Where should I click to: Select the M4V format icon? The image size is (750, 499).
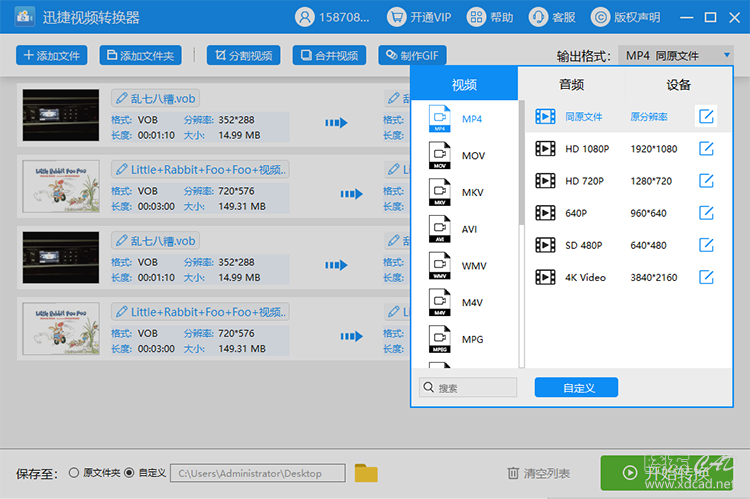click(x=440, y=302)
